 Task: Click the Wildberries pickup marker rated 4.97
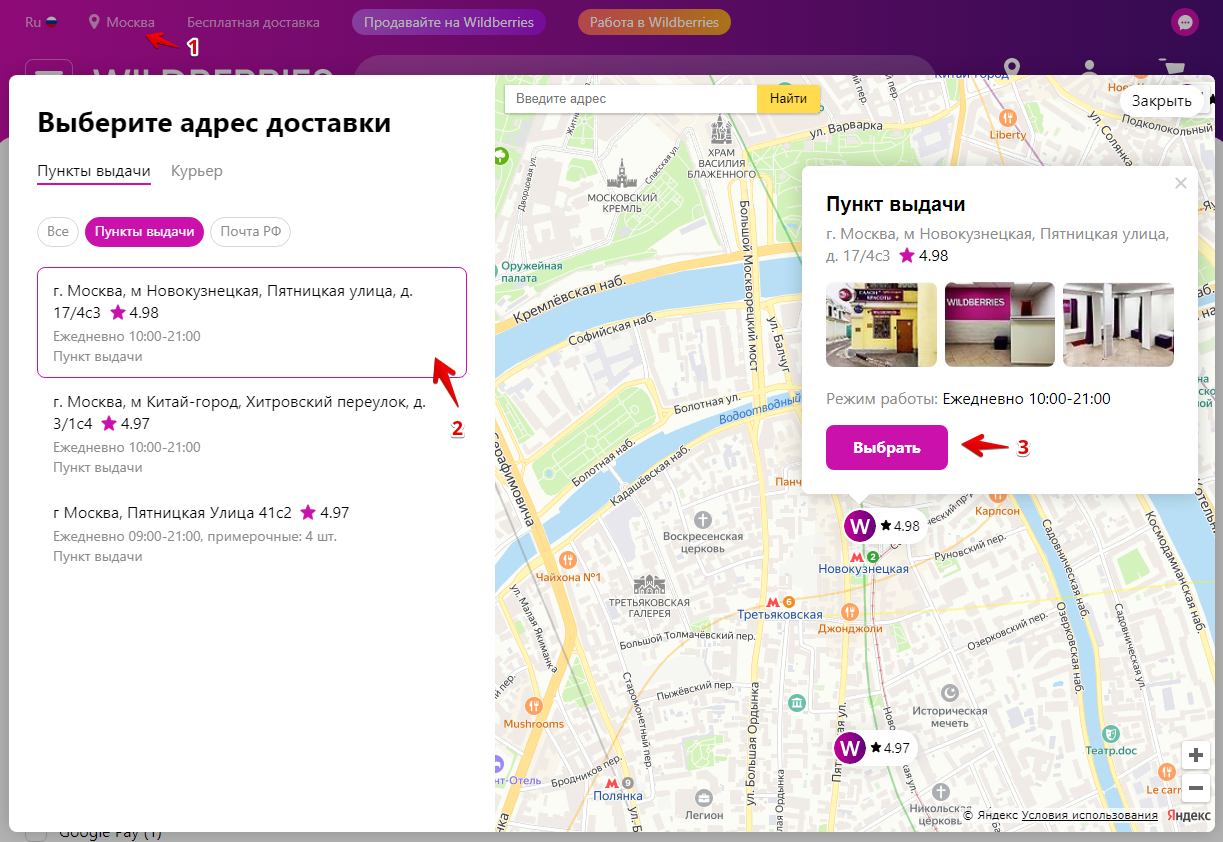[x=850, y=747]
